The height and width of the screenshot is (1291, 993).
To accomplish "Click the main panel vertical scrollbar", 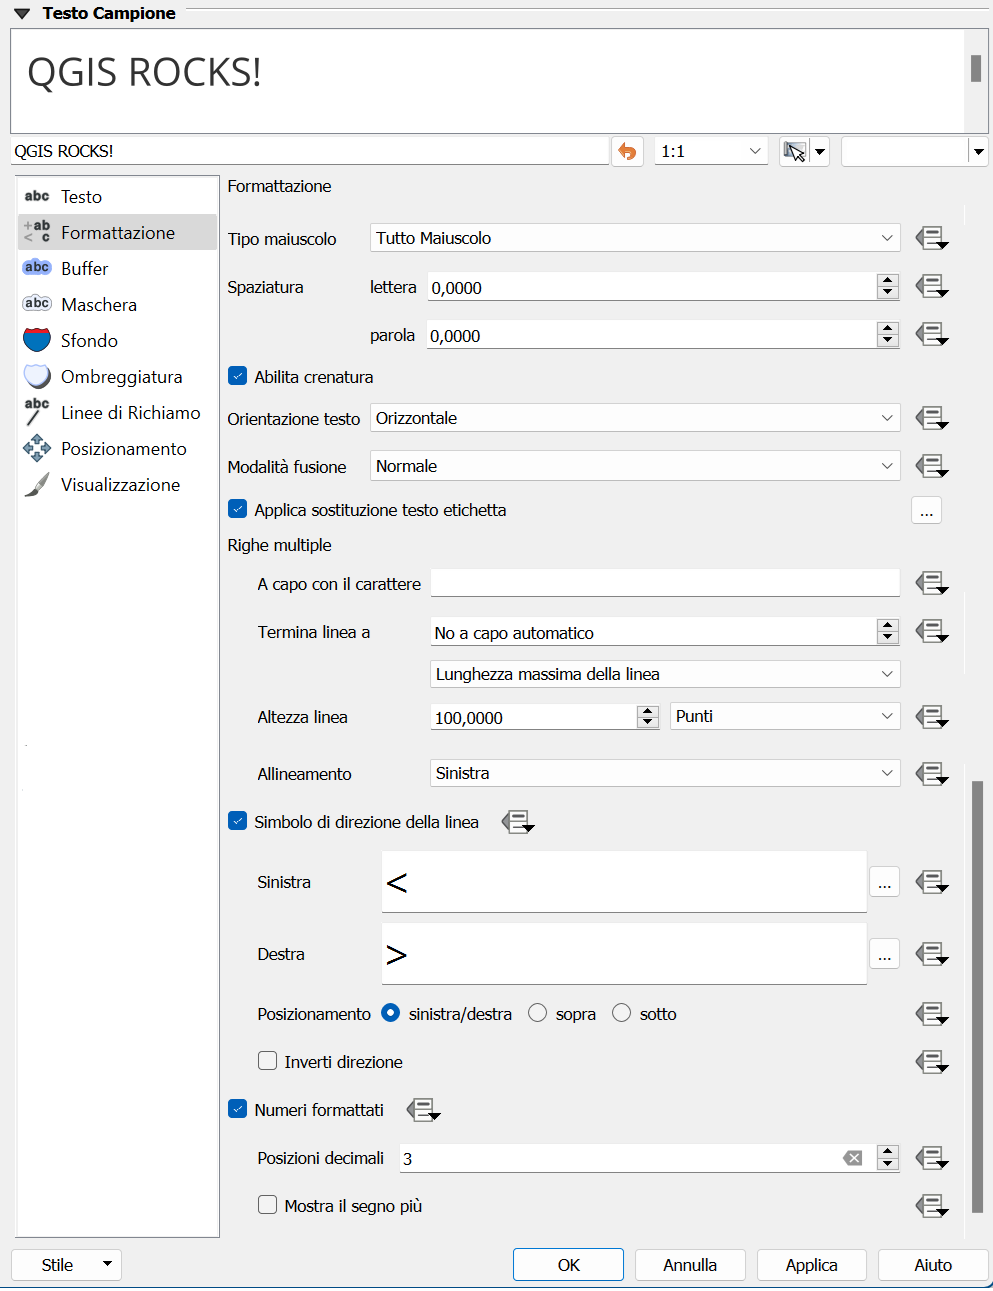I will pos(978,996).
